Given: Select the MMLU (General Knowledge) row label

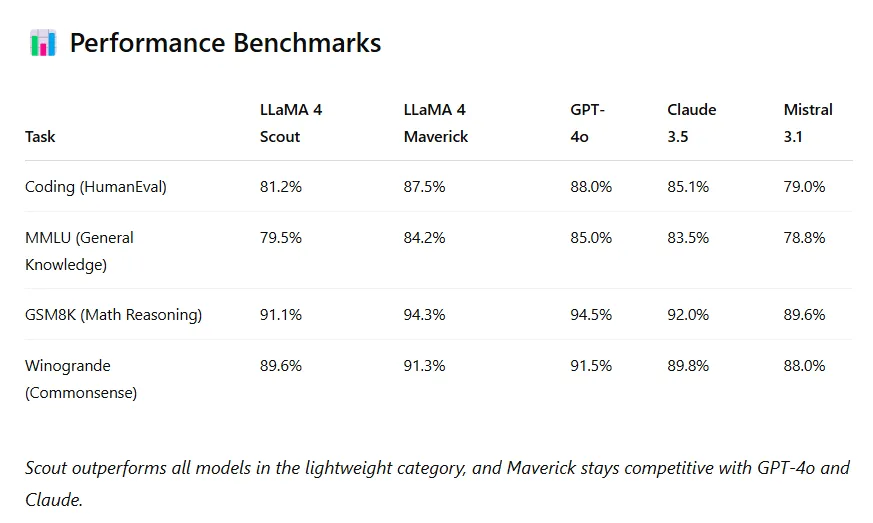Looking at the screenshot, I should [79, 251].
